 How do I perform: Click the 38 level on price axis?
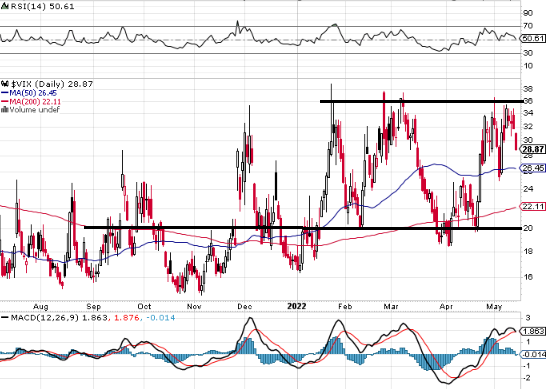click(528, 89)
